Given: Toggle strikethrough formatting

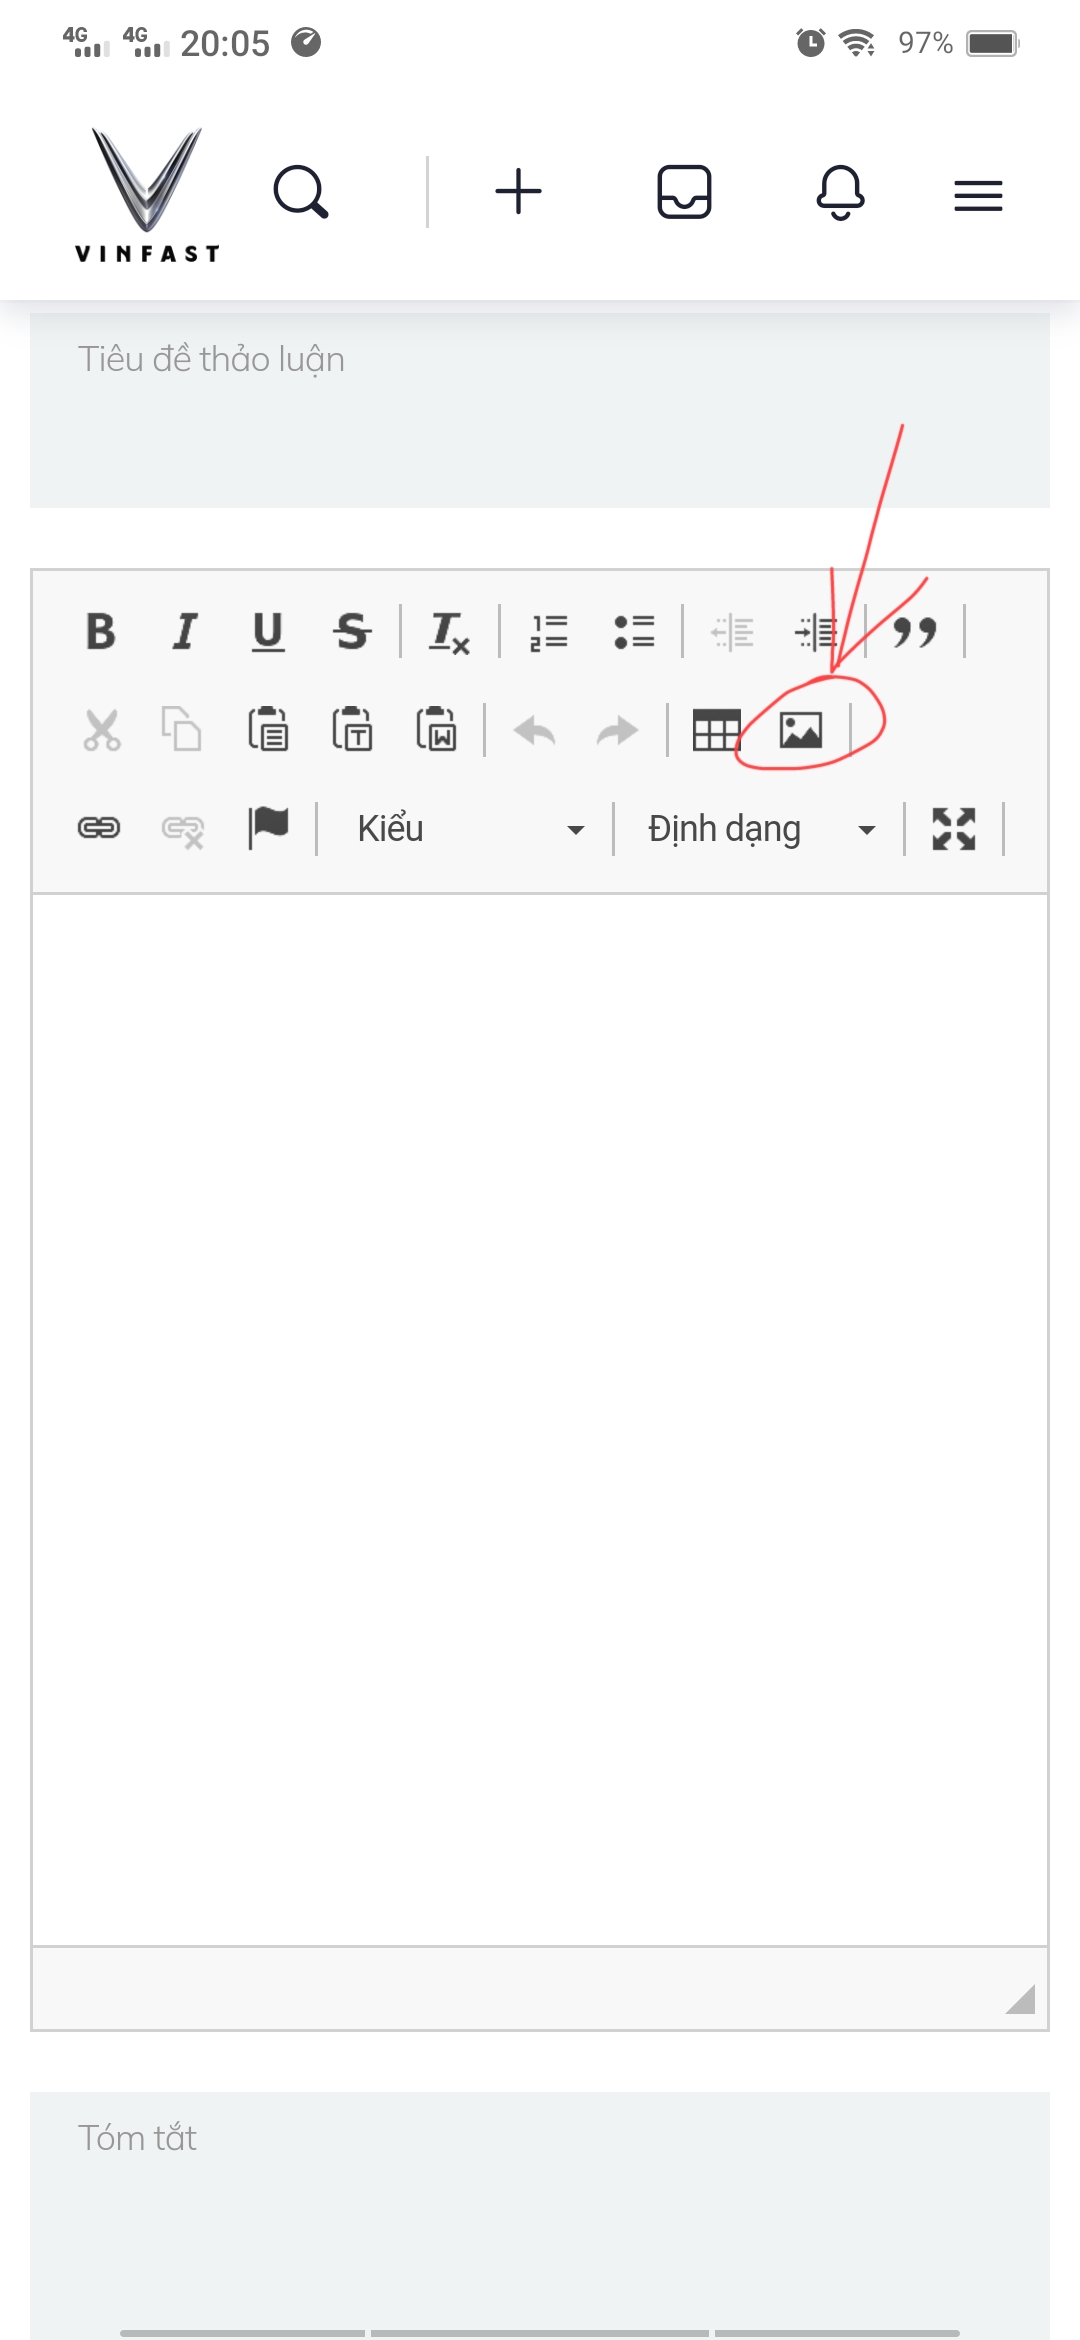Looking at the screenshot, I should point(352,631).
